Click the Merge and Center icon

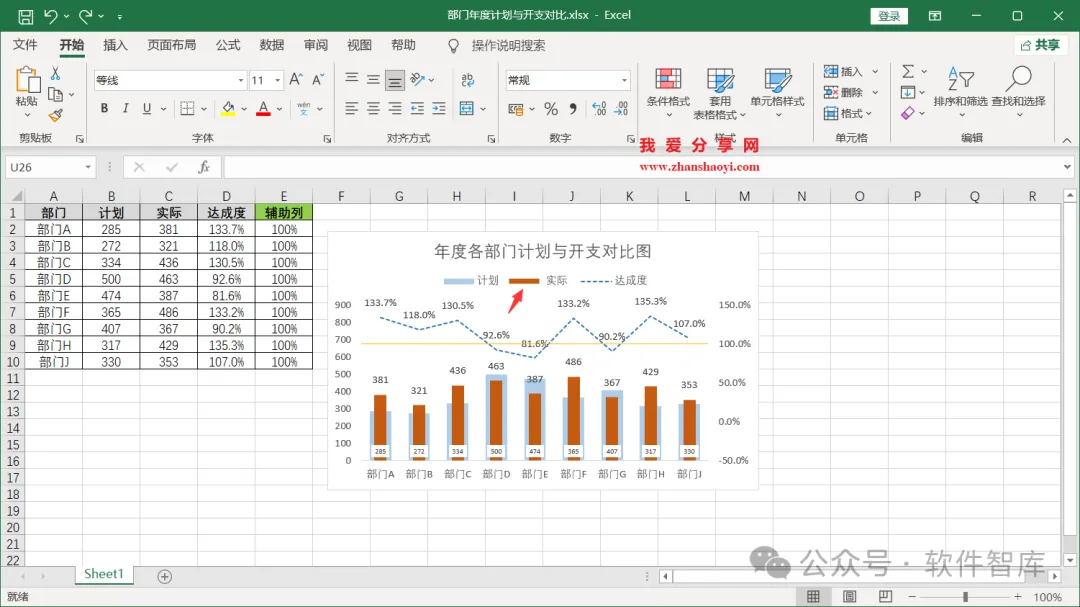pyautogui.click(x=467, y=108)
